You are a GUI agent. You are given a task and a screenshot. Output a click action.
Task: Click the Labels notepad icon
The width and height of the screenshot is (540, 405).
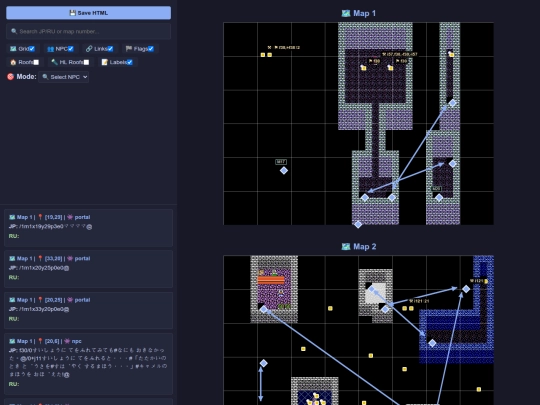104,62
